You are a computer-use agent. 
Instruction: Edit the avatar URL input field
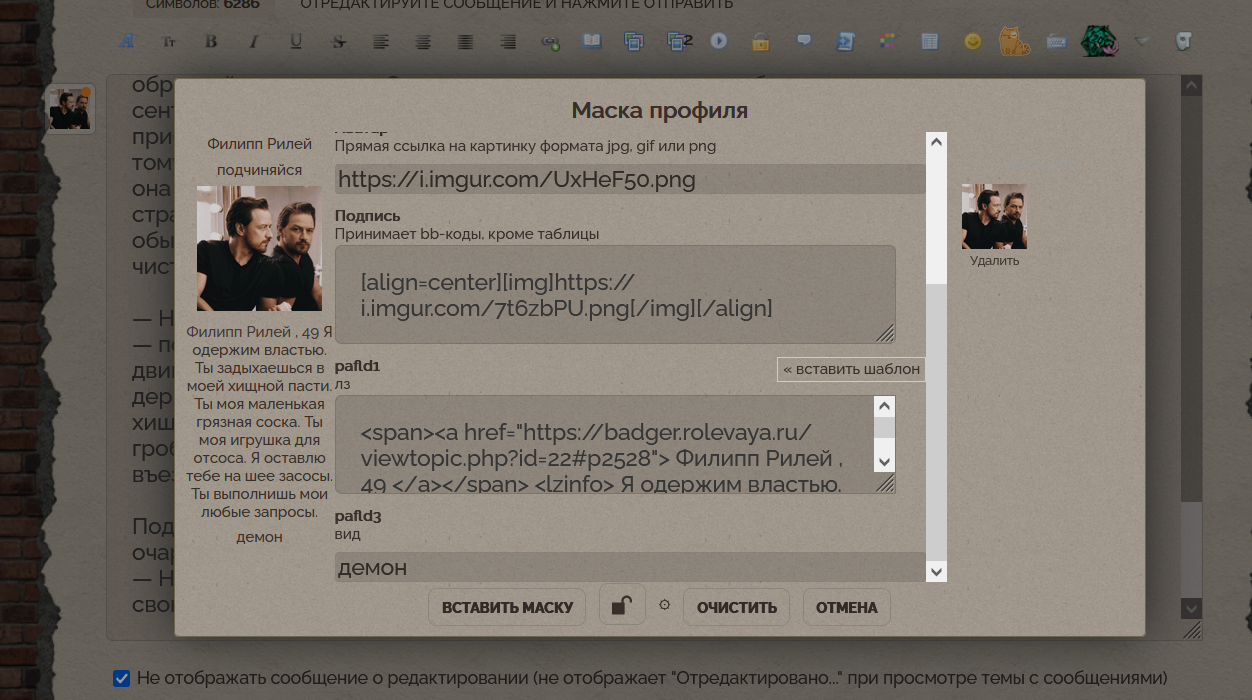coord(630,179)
